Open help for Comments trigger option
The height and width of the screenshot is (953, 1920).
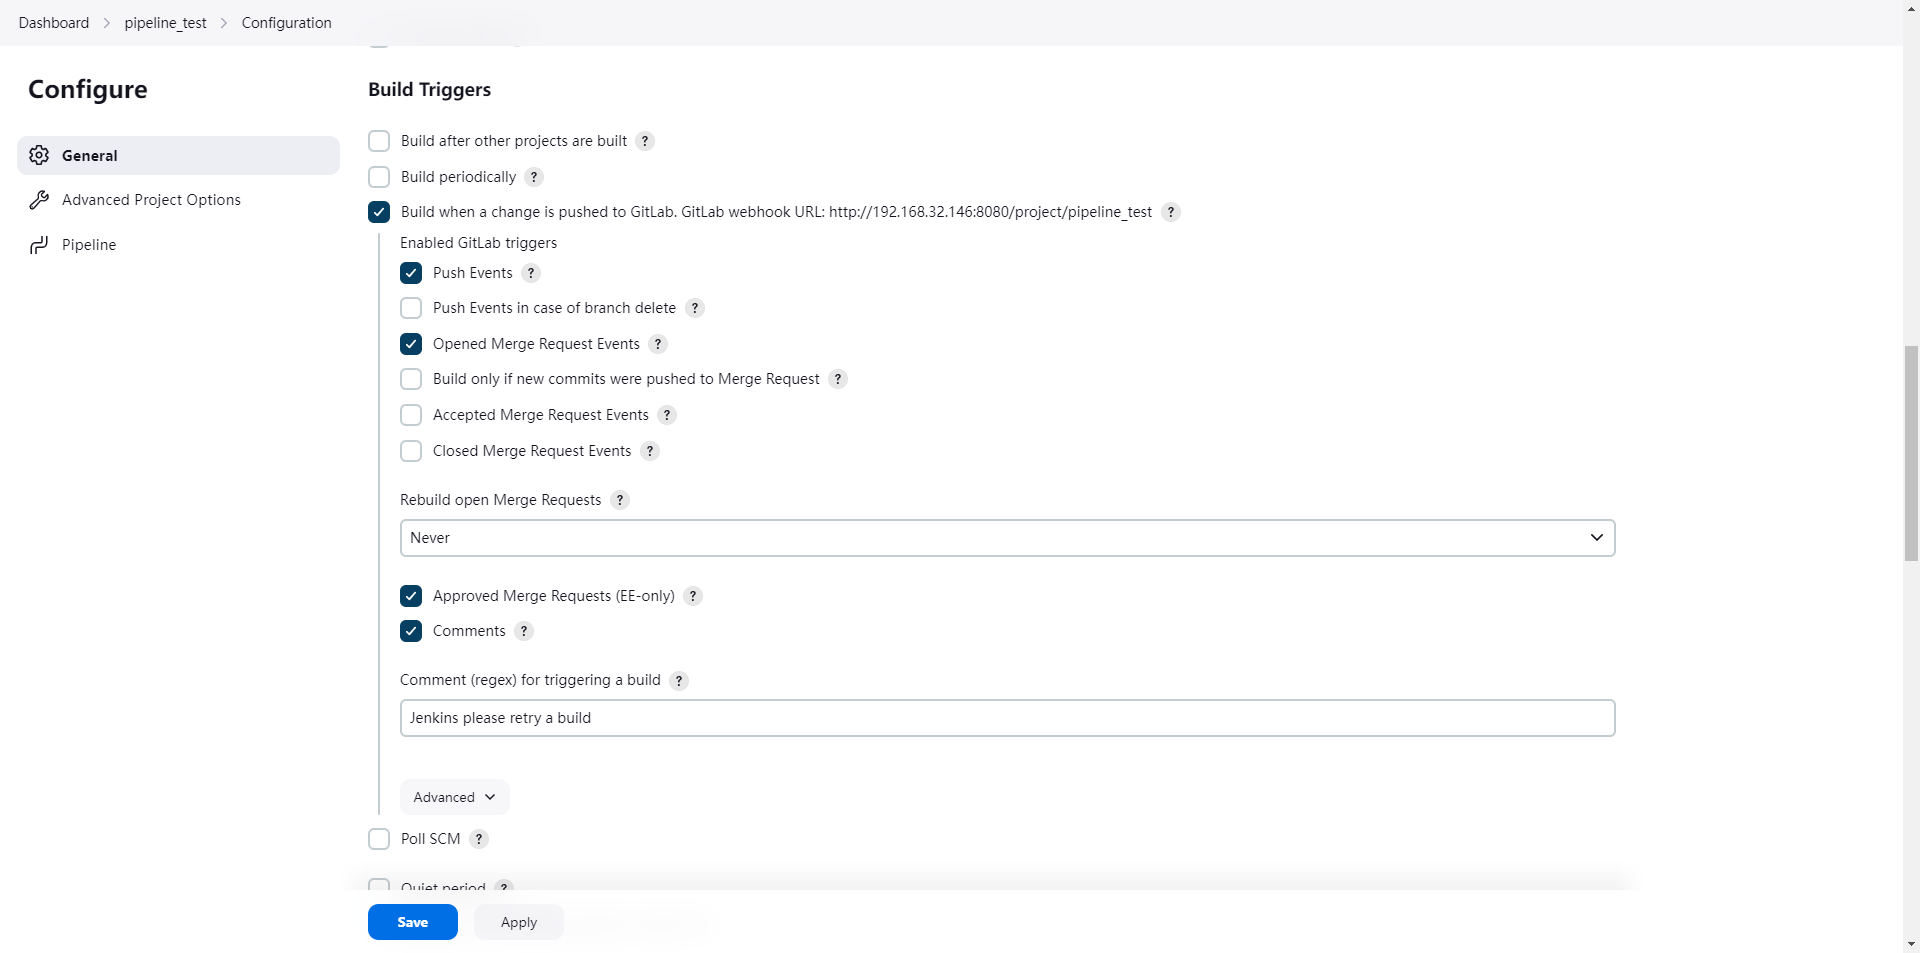524,631
